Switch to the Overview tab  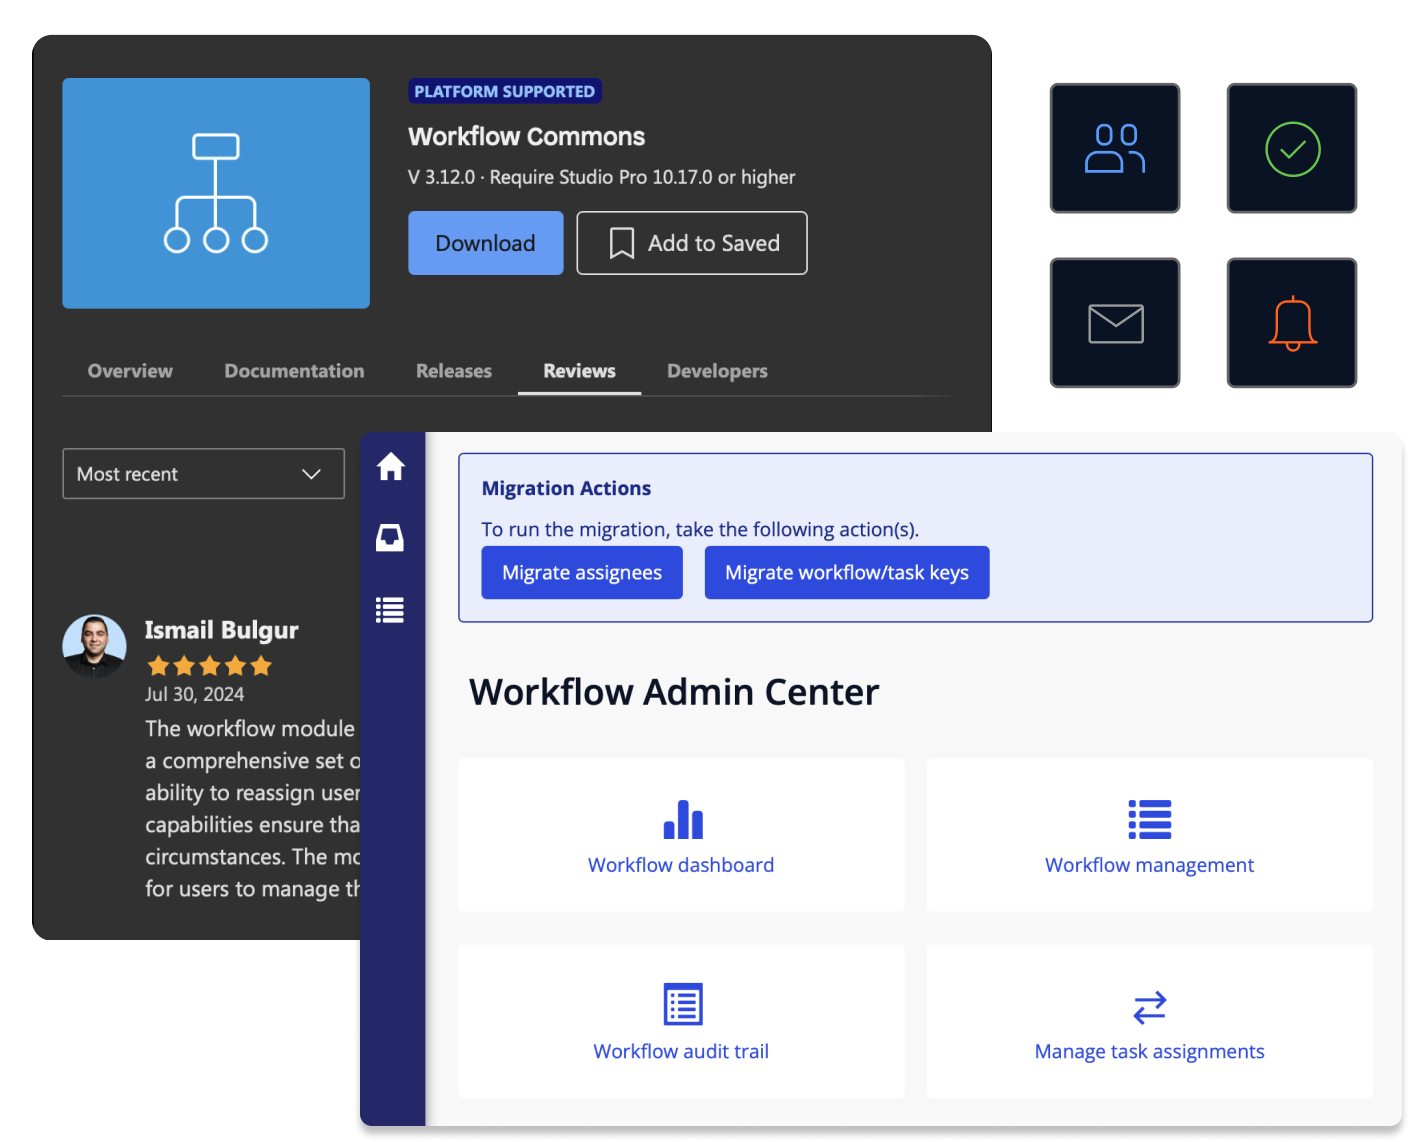[130, 371]
